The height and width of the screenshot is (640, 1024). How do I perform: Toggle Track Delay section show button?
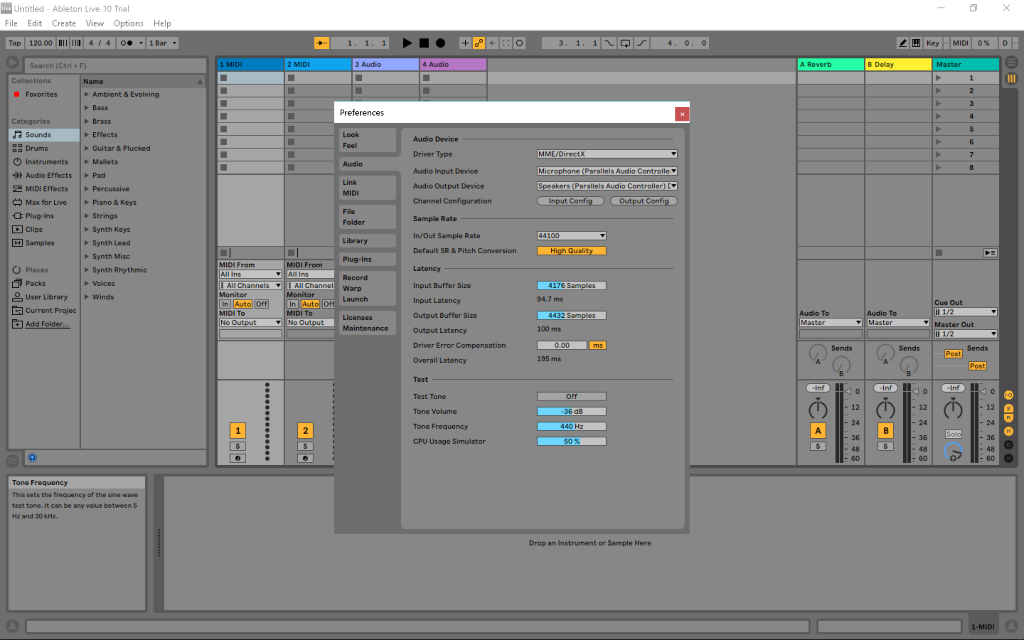pyautogui.click(x=1008, y=445)
